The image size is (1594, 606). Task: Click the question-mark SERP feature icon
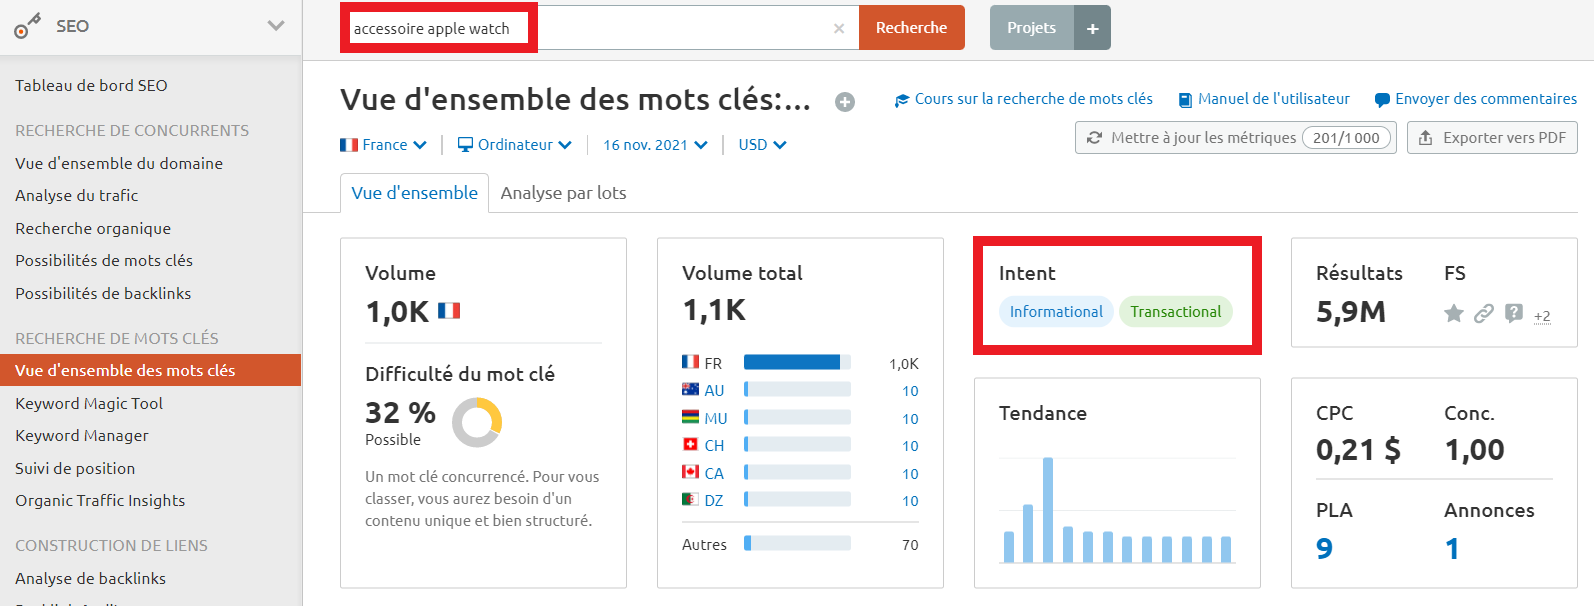(1514, 314)
